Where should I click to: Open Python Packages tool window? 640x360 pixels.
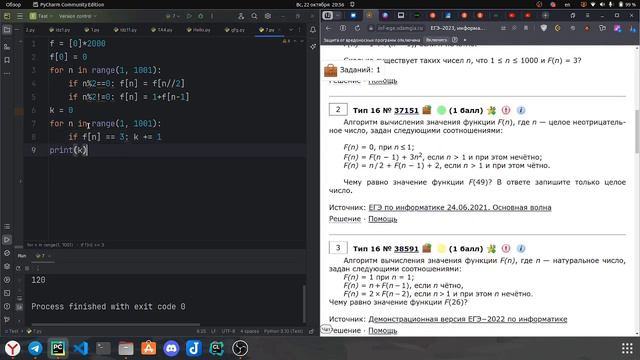tap(7, 266)
